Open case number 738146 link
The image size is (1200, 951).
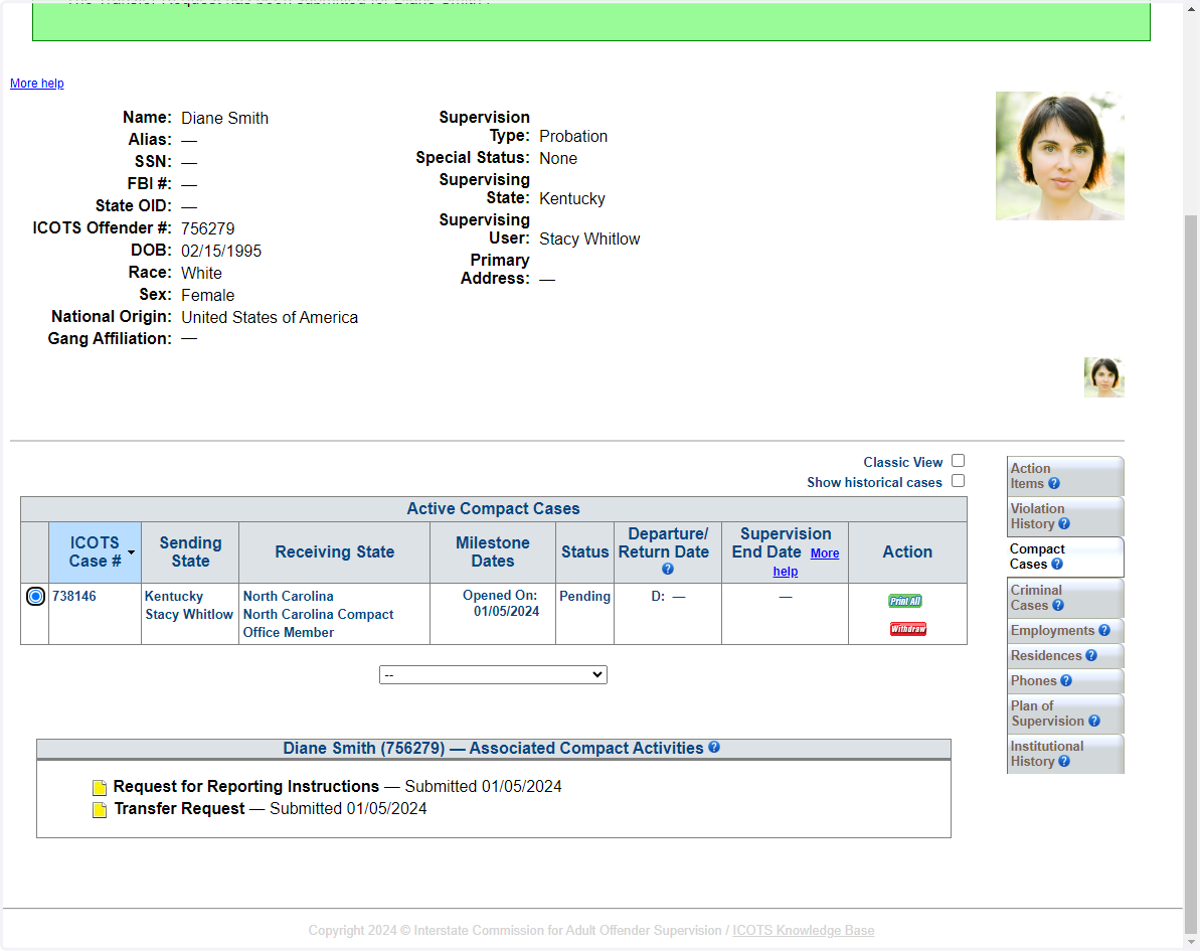coord(74,596)
